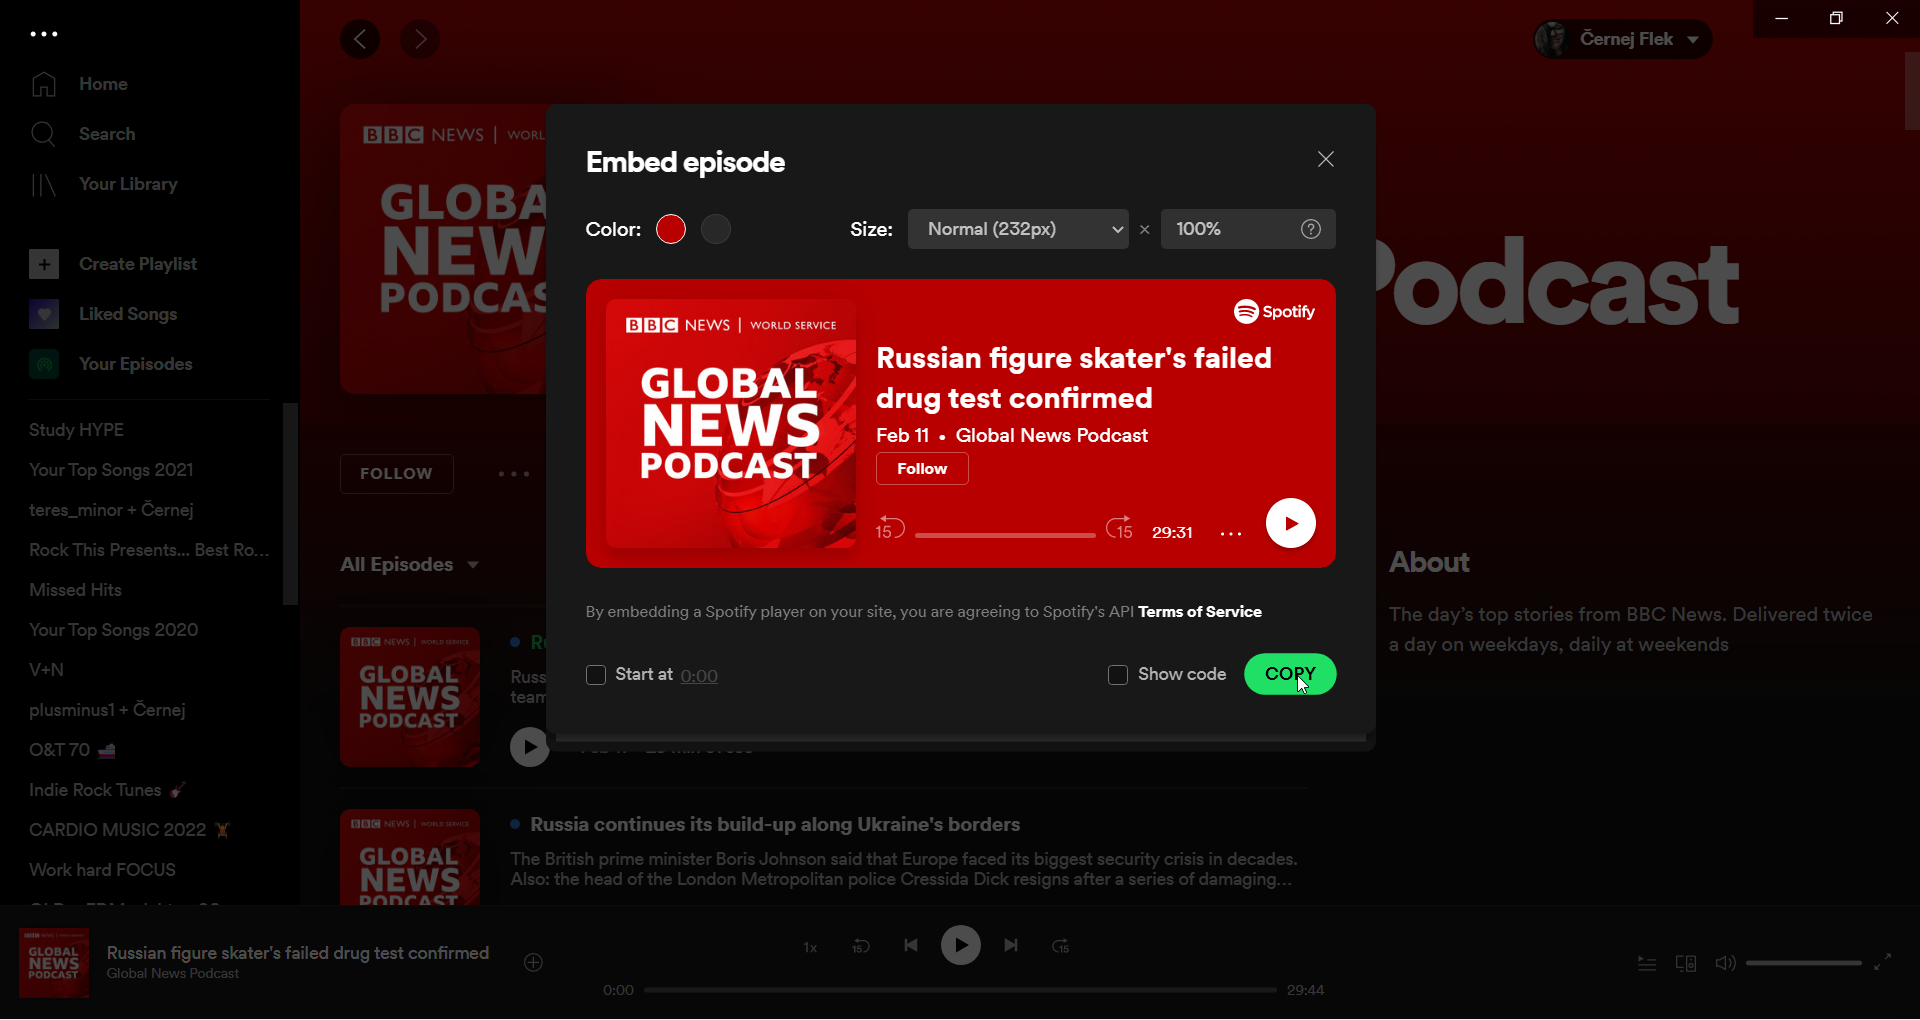Screen dimensions: 1920x1020
Task: Click the add to playlist icon near track title
Action: 533,962
